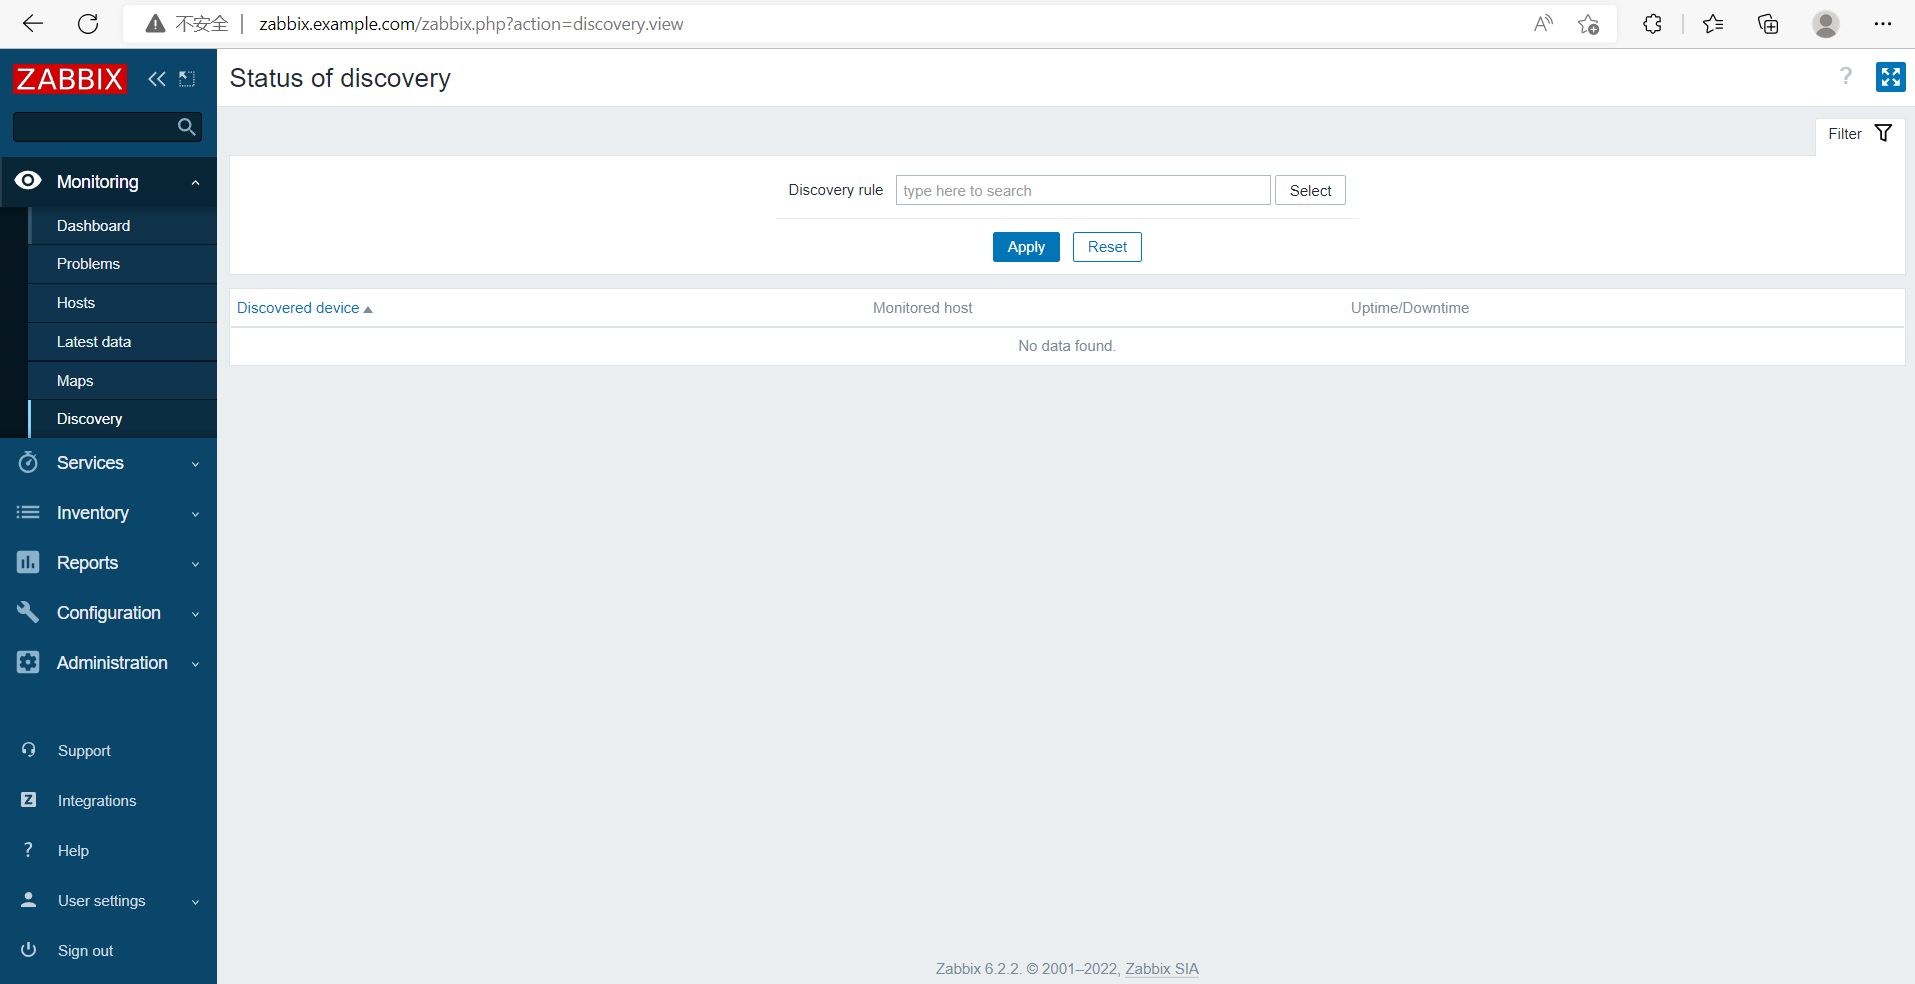Click the Status of discovery page title

tap(340, 78)
